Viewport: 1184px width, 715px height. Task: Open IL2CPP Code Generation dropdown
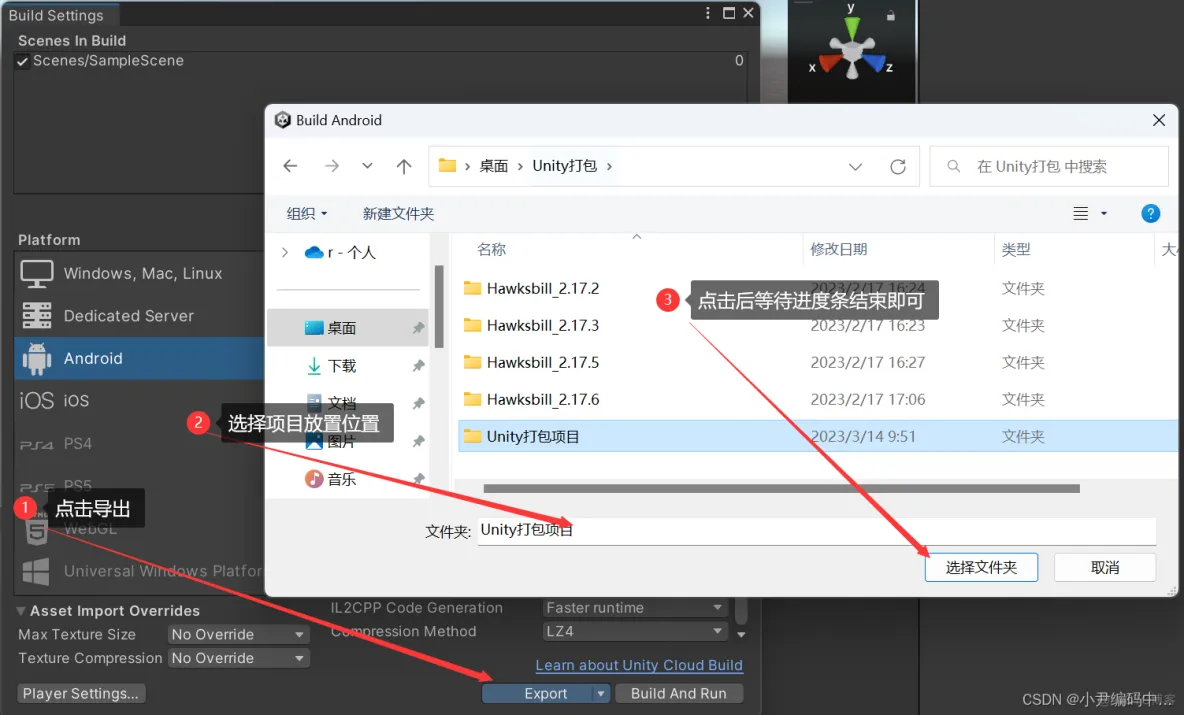[x=634, y=608]
